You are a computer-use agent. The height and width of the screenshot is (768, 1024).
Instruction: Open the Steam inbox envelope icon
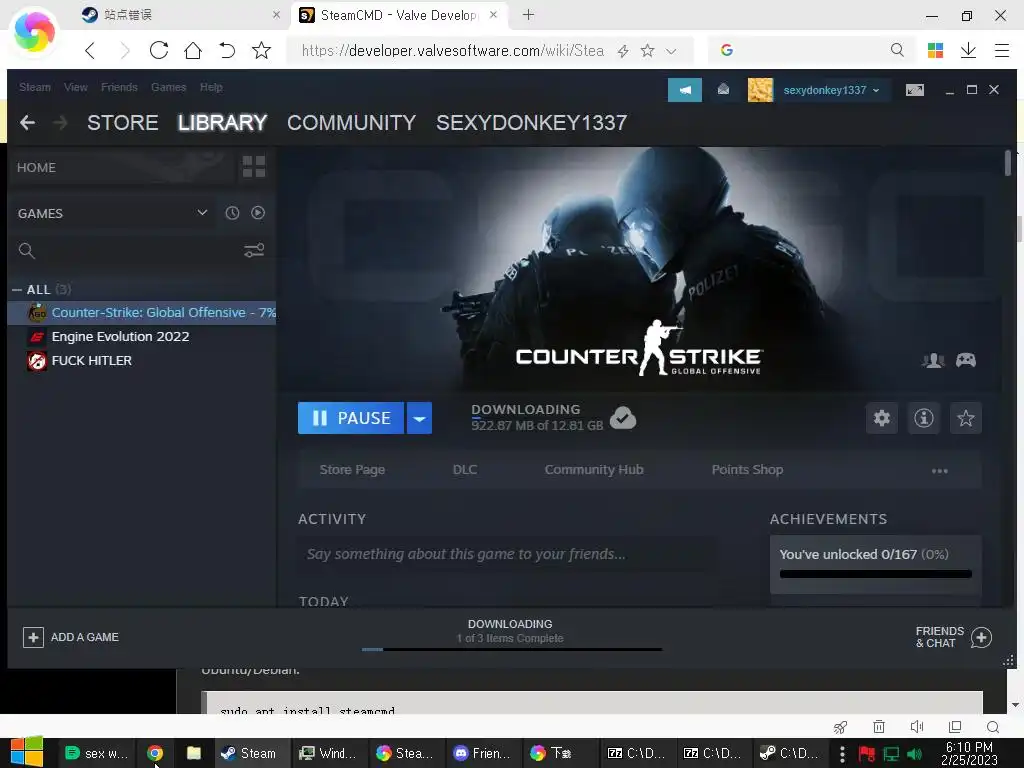coord(723,90)
